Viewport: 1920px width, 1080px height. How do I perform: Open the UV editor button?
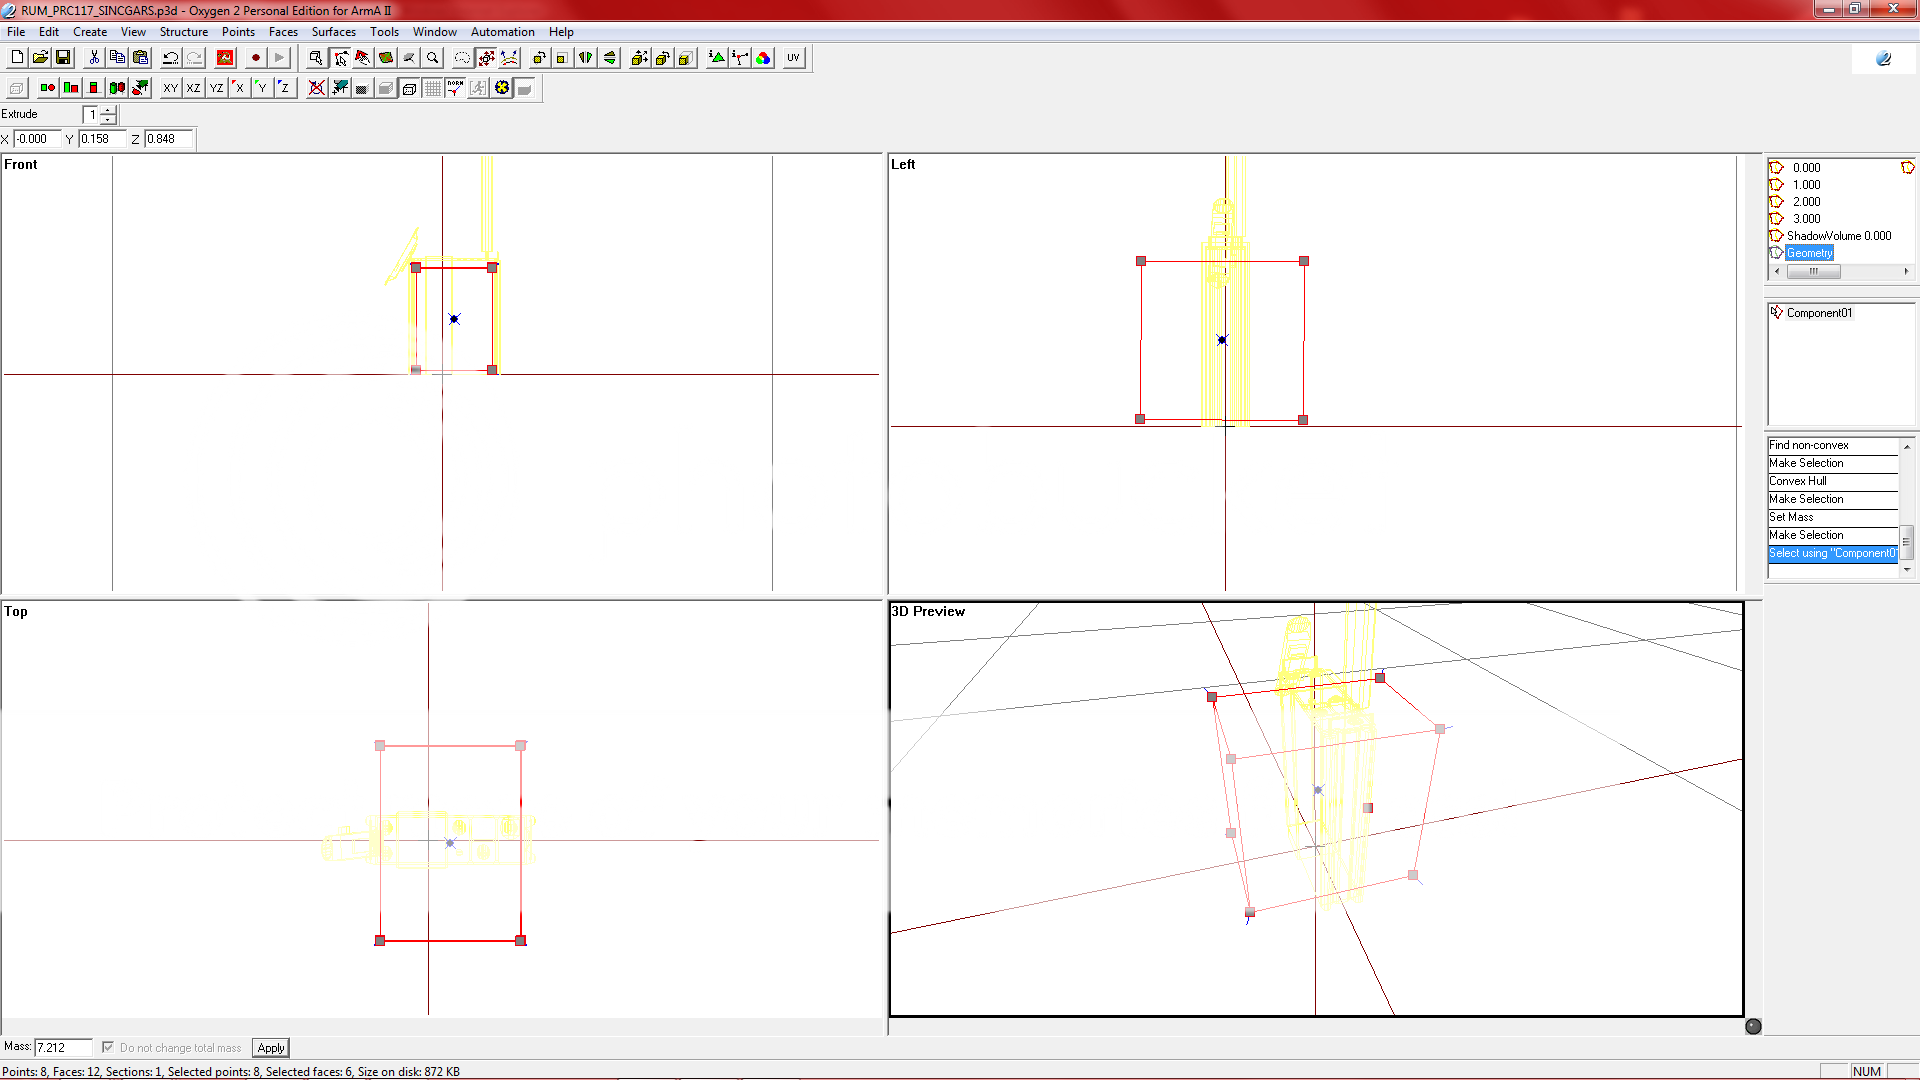[793, 58]
